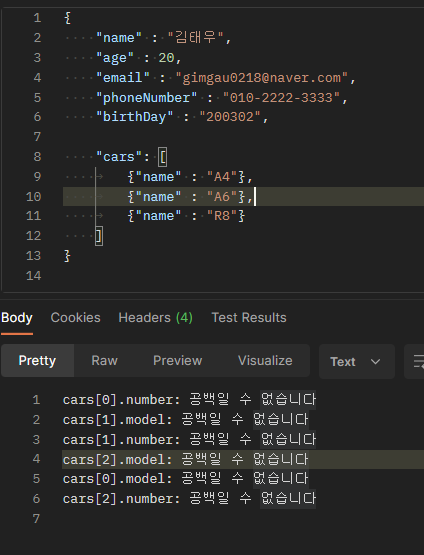
Task: Select the Raw view mode
Action: (x=104, y=360)
